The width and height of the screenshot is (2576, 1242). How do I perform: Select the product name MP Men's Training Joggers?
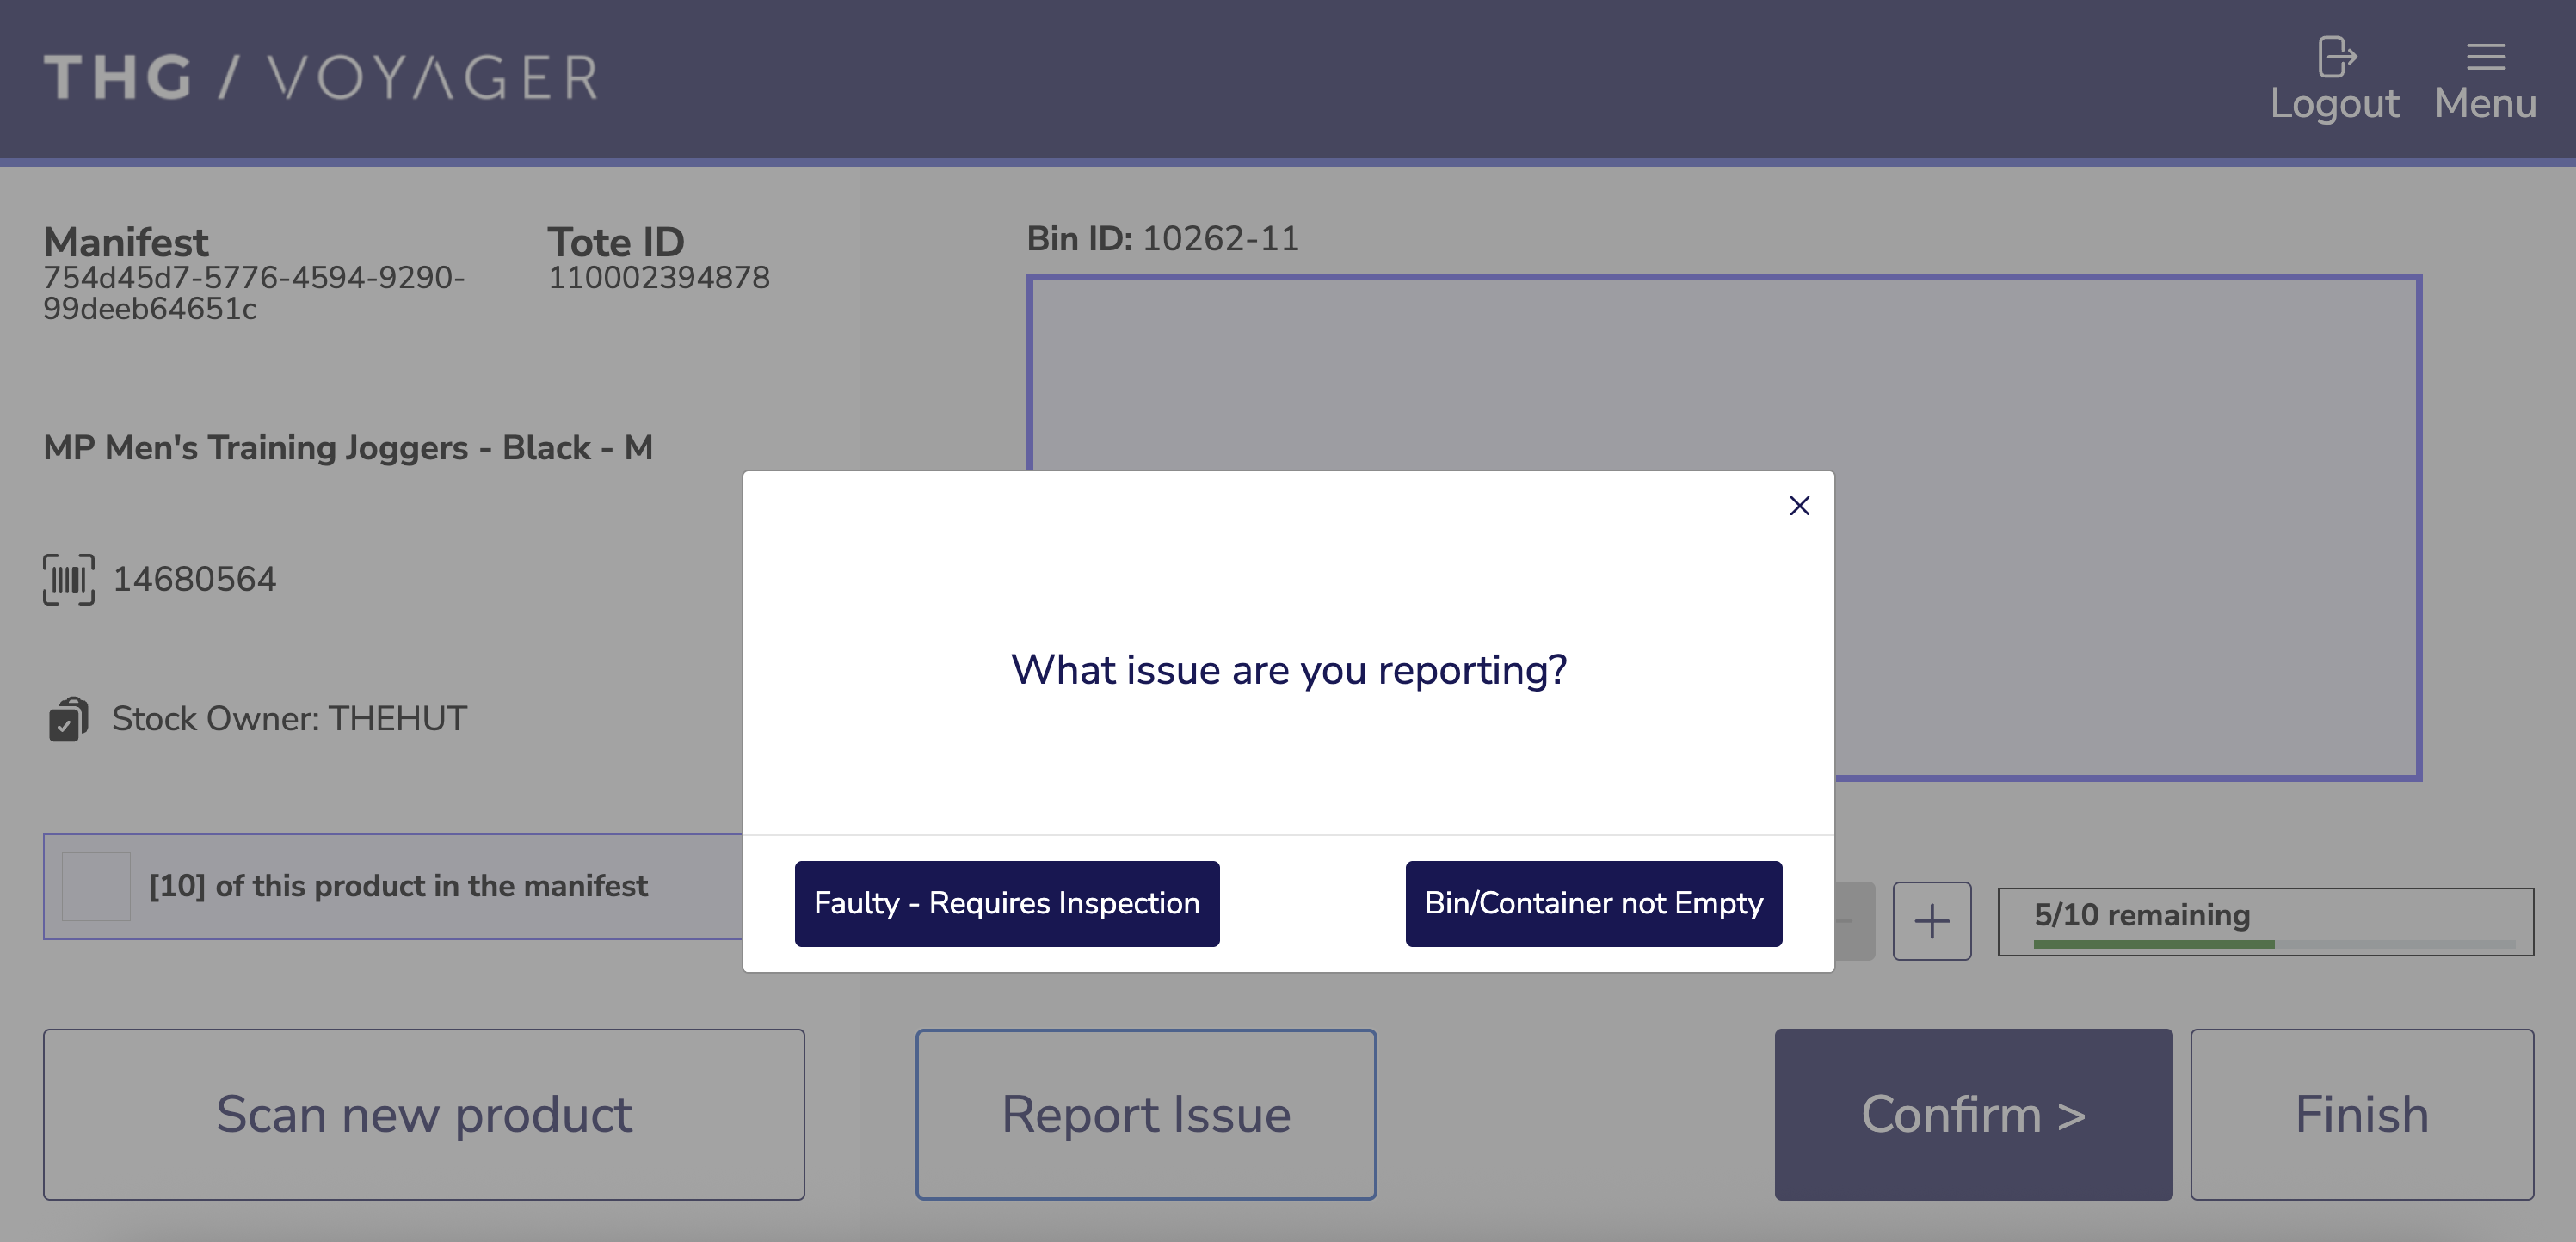tap(347, 448)
